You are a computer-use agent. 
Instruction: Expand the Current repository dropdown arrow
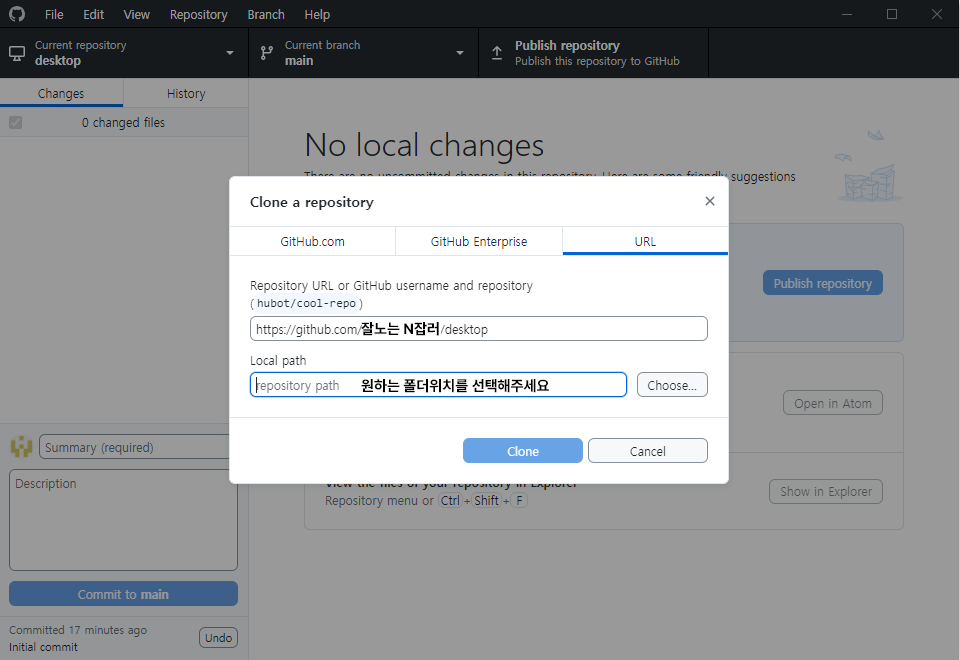(230, 53)
